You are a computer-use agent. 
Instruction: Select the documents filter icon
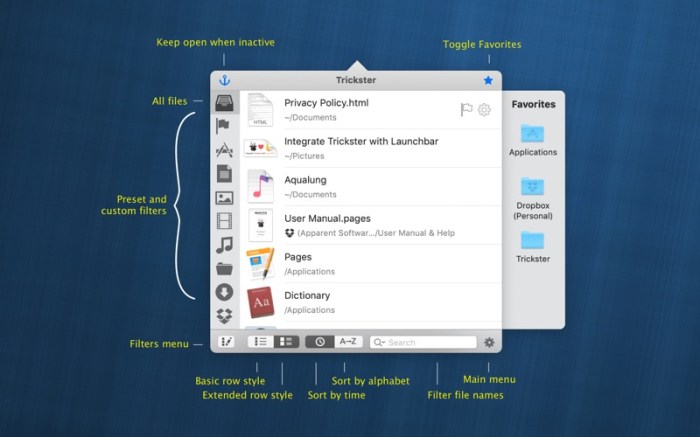[225, 174]
